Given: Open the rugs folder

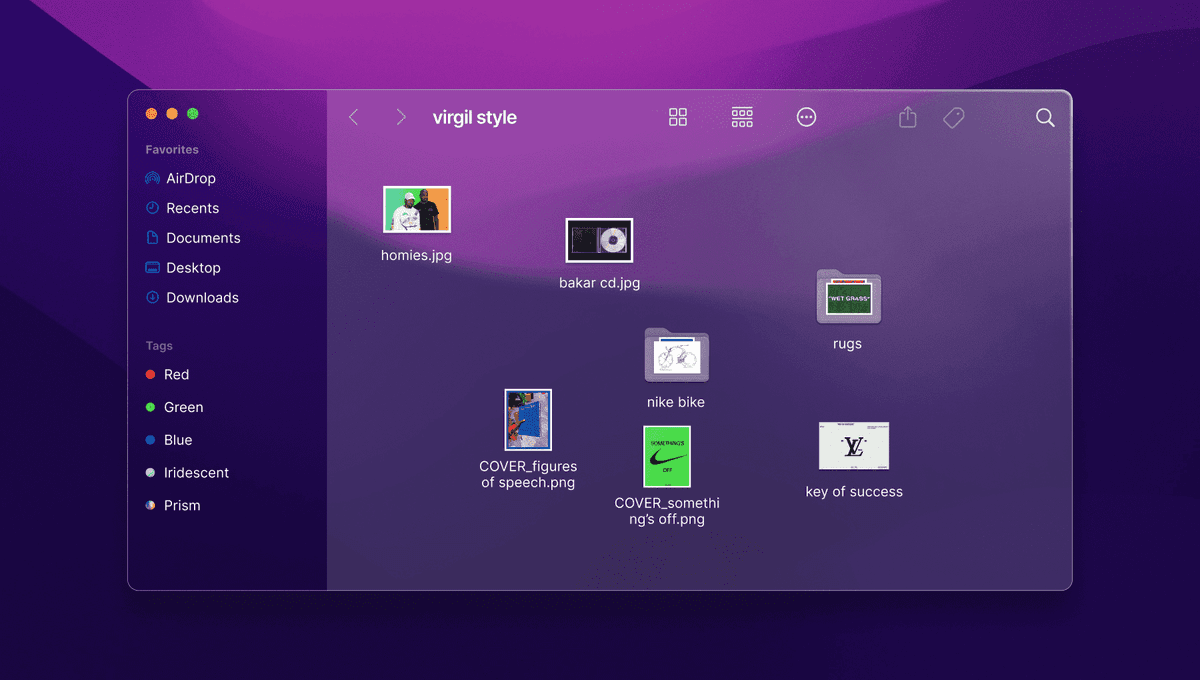Looking at the screenshot, I should 847,298.
